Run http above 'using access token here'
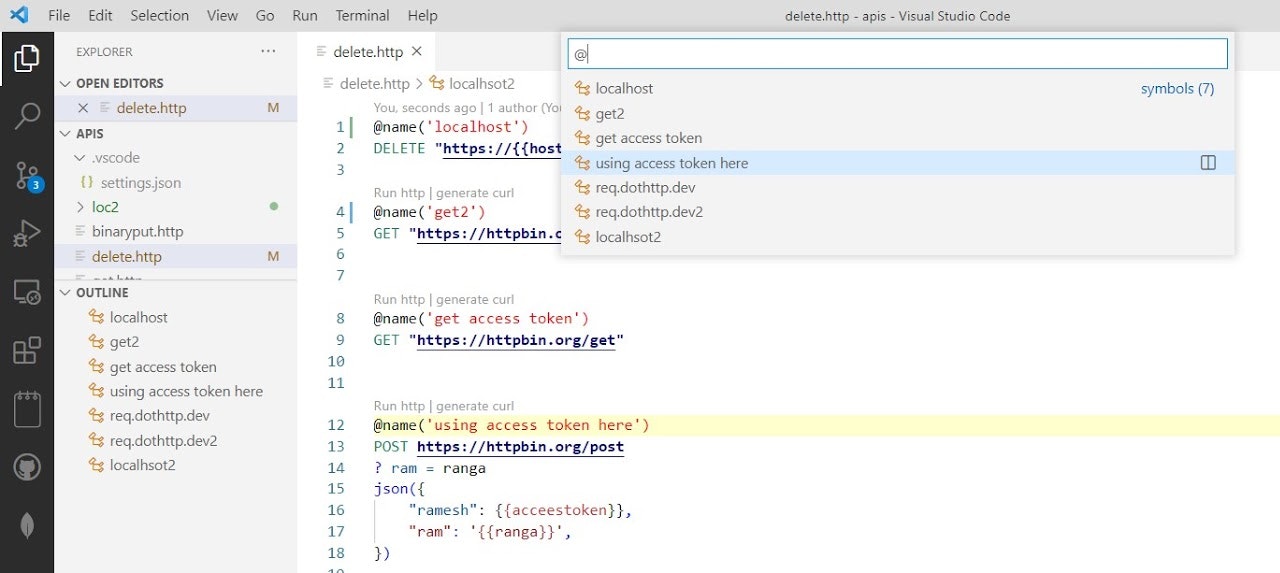The width and height of the screenshot is (1280, 573). tap(399, 406)
